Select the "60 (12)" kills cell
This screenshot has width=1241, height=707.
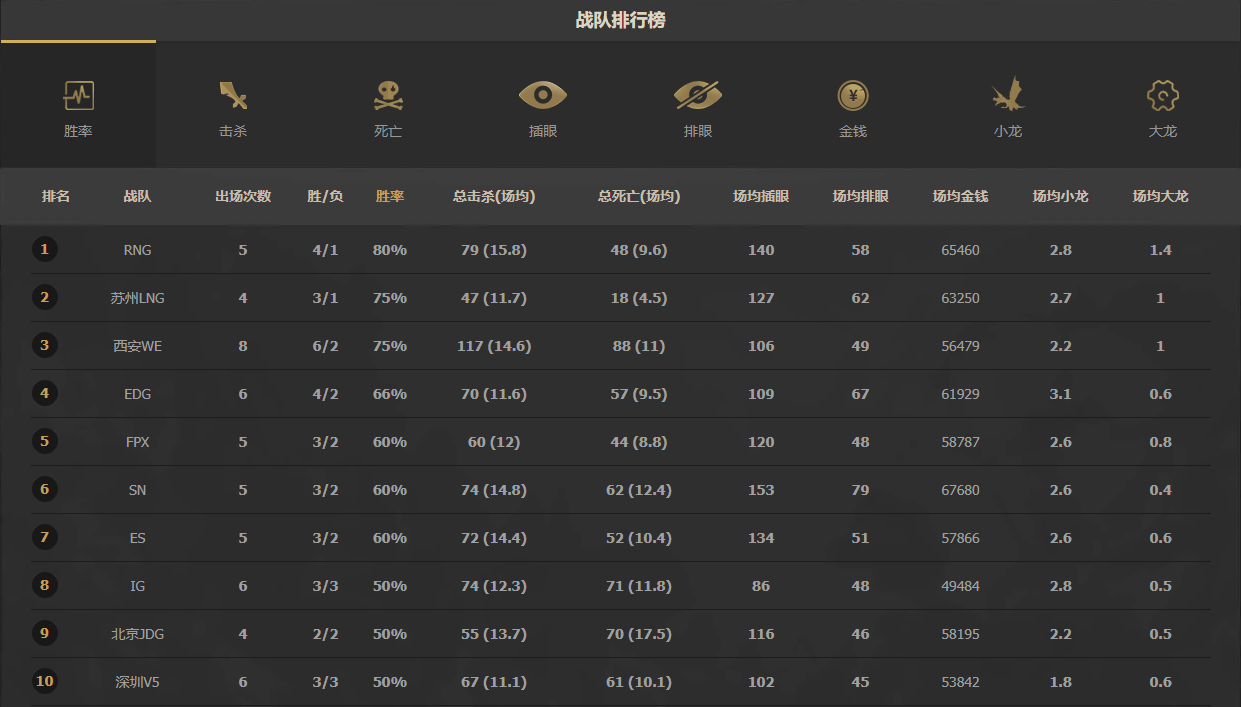click(494, 442)
